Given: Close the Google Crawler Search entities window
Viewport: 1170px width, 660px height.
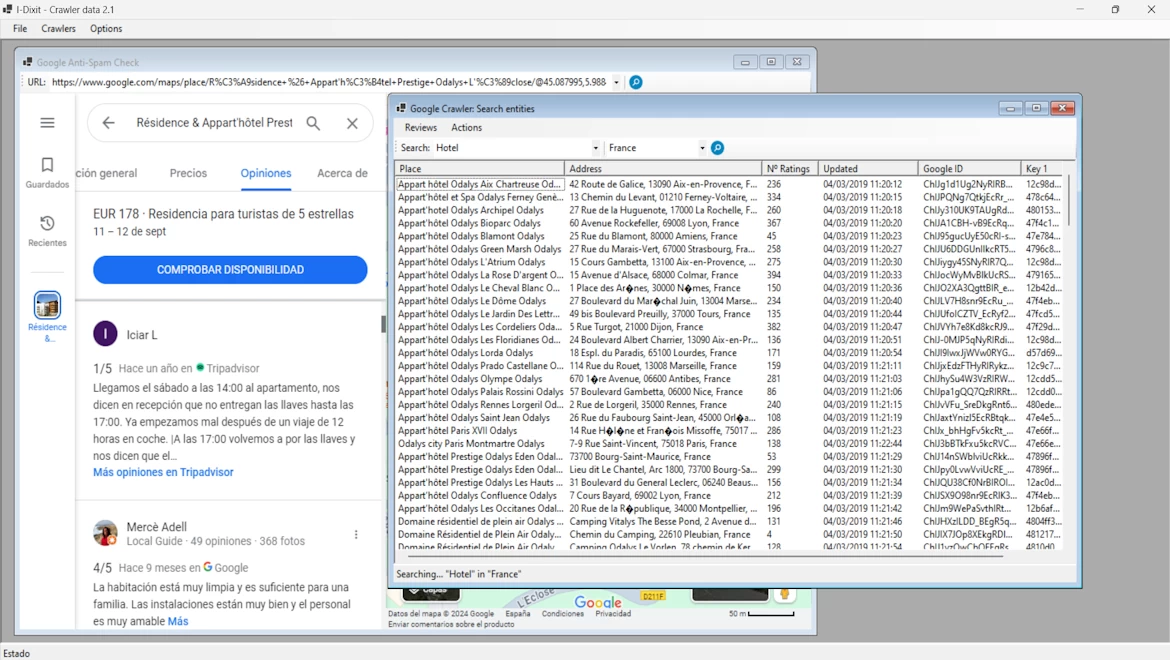Looking at the screenshot, I should click(x=1063, y=108).
